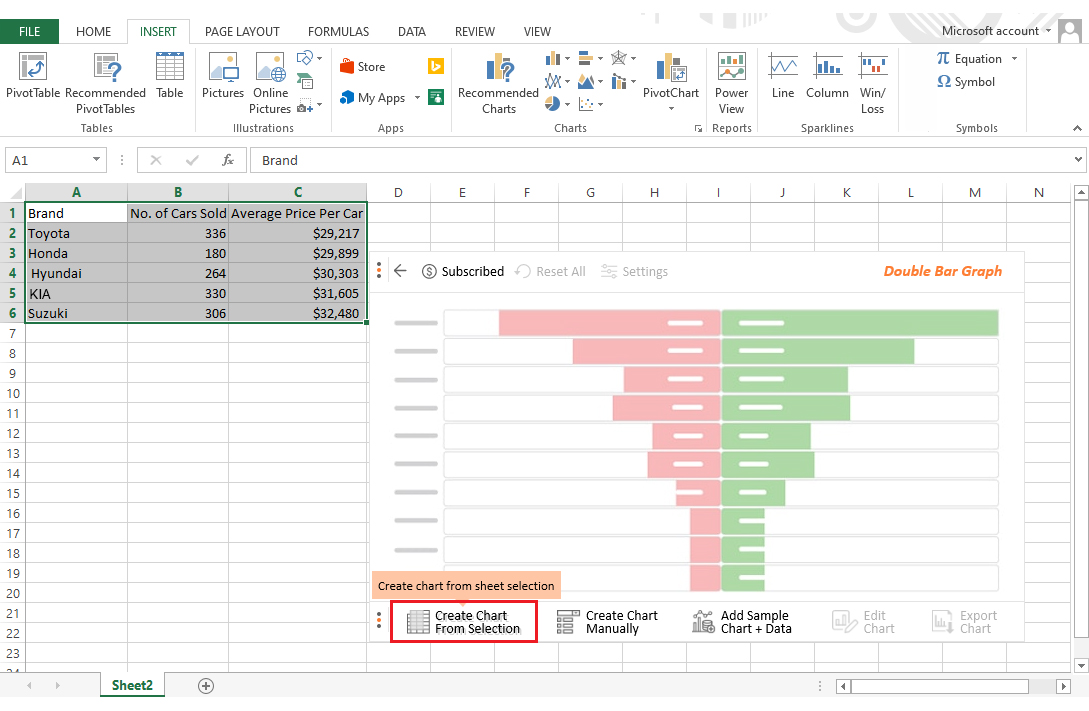
Task: Insert a bar chart dropdown
Action: coord(590,58)
